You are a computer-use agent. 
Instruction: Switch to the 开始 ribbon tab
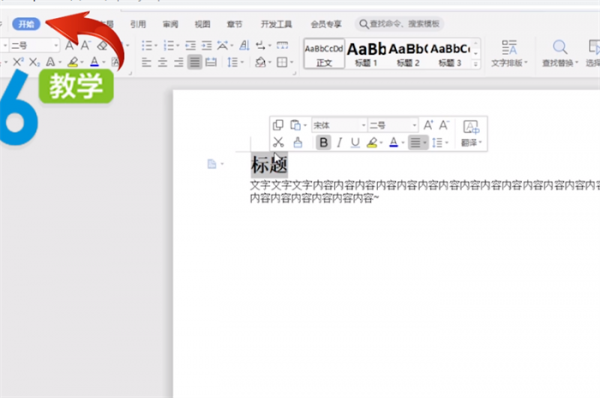tap(26, 24)
